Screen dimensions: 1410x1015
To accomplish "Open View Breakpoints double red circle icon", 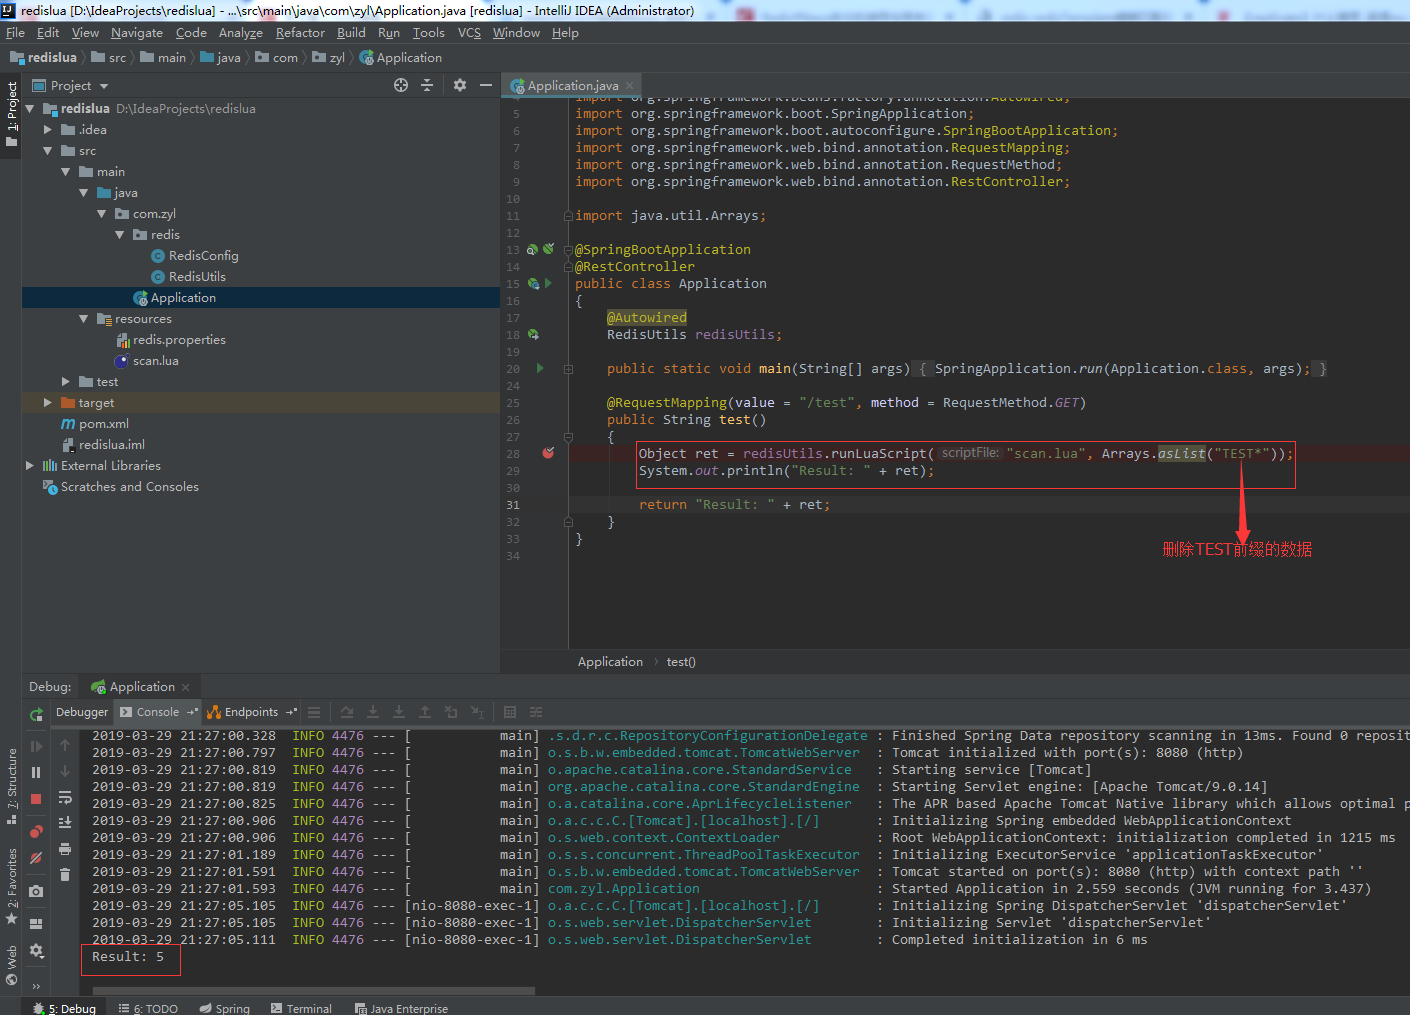I will pyautogui.click(x=36, y=832).
